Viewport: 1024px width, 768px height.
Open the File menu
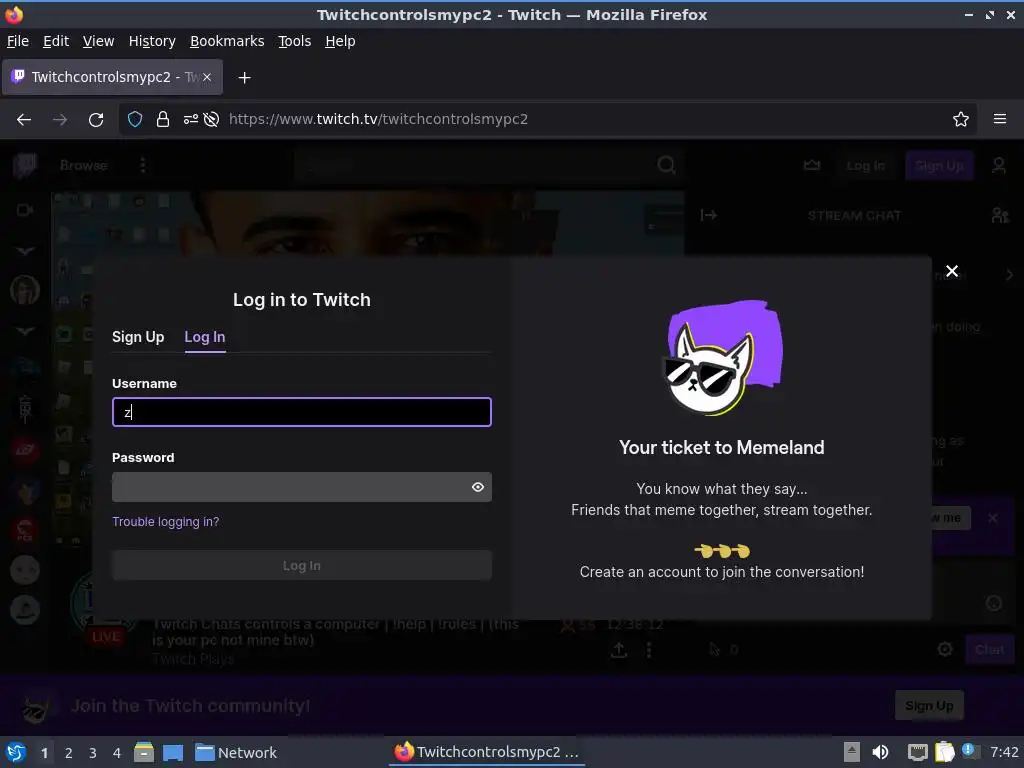18,41
